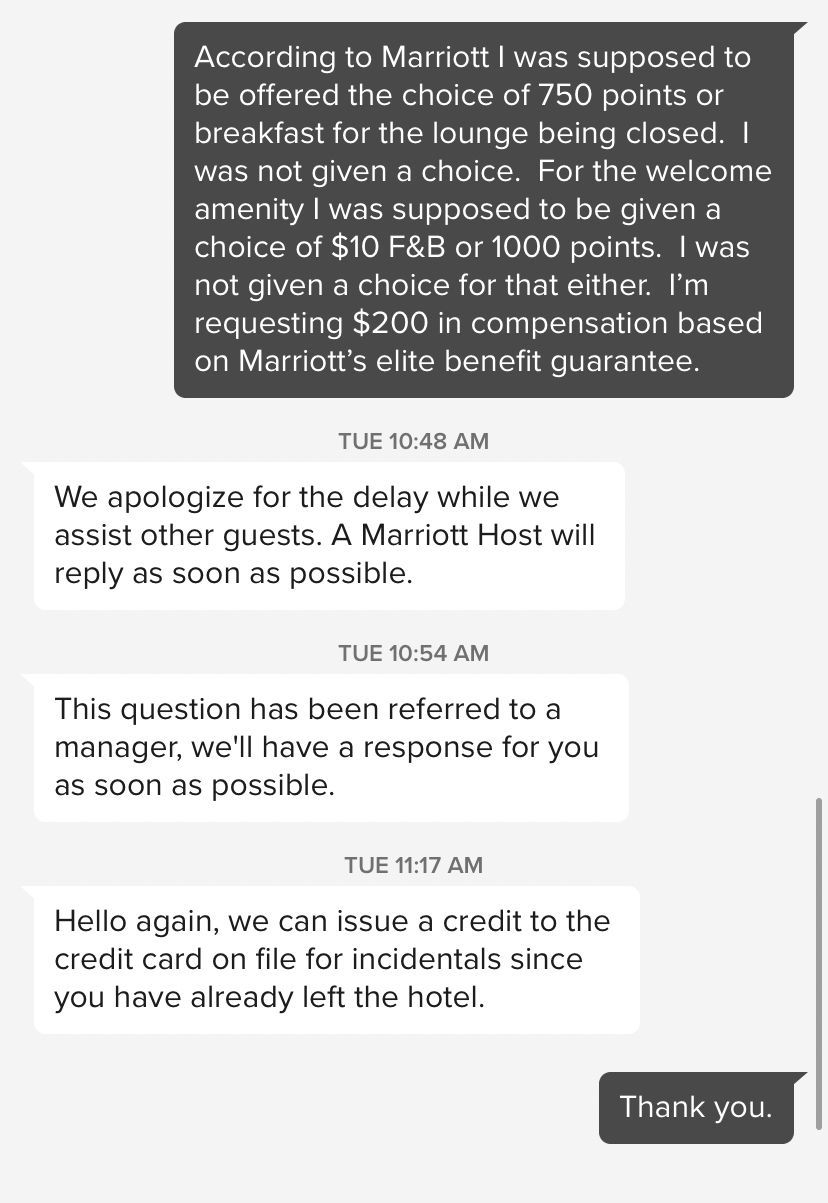Screen dimensions: 828x1203
Task: Select the 'referred to a manager' message bubble
Action: pyautogui.click(x=331, y=747)
